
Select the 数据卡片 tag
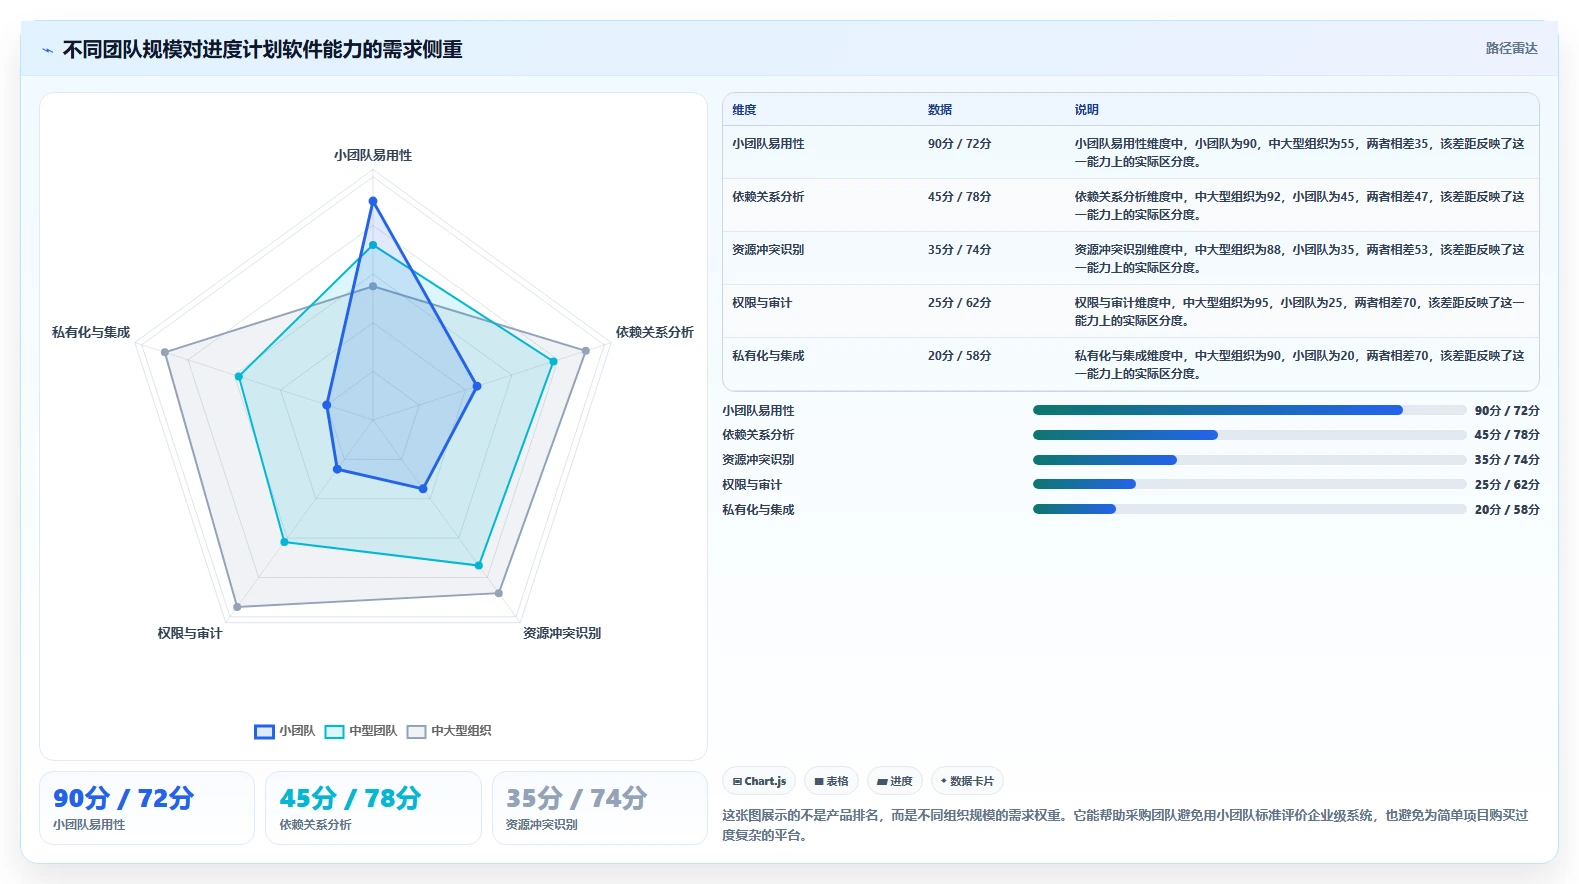[967, 781]
